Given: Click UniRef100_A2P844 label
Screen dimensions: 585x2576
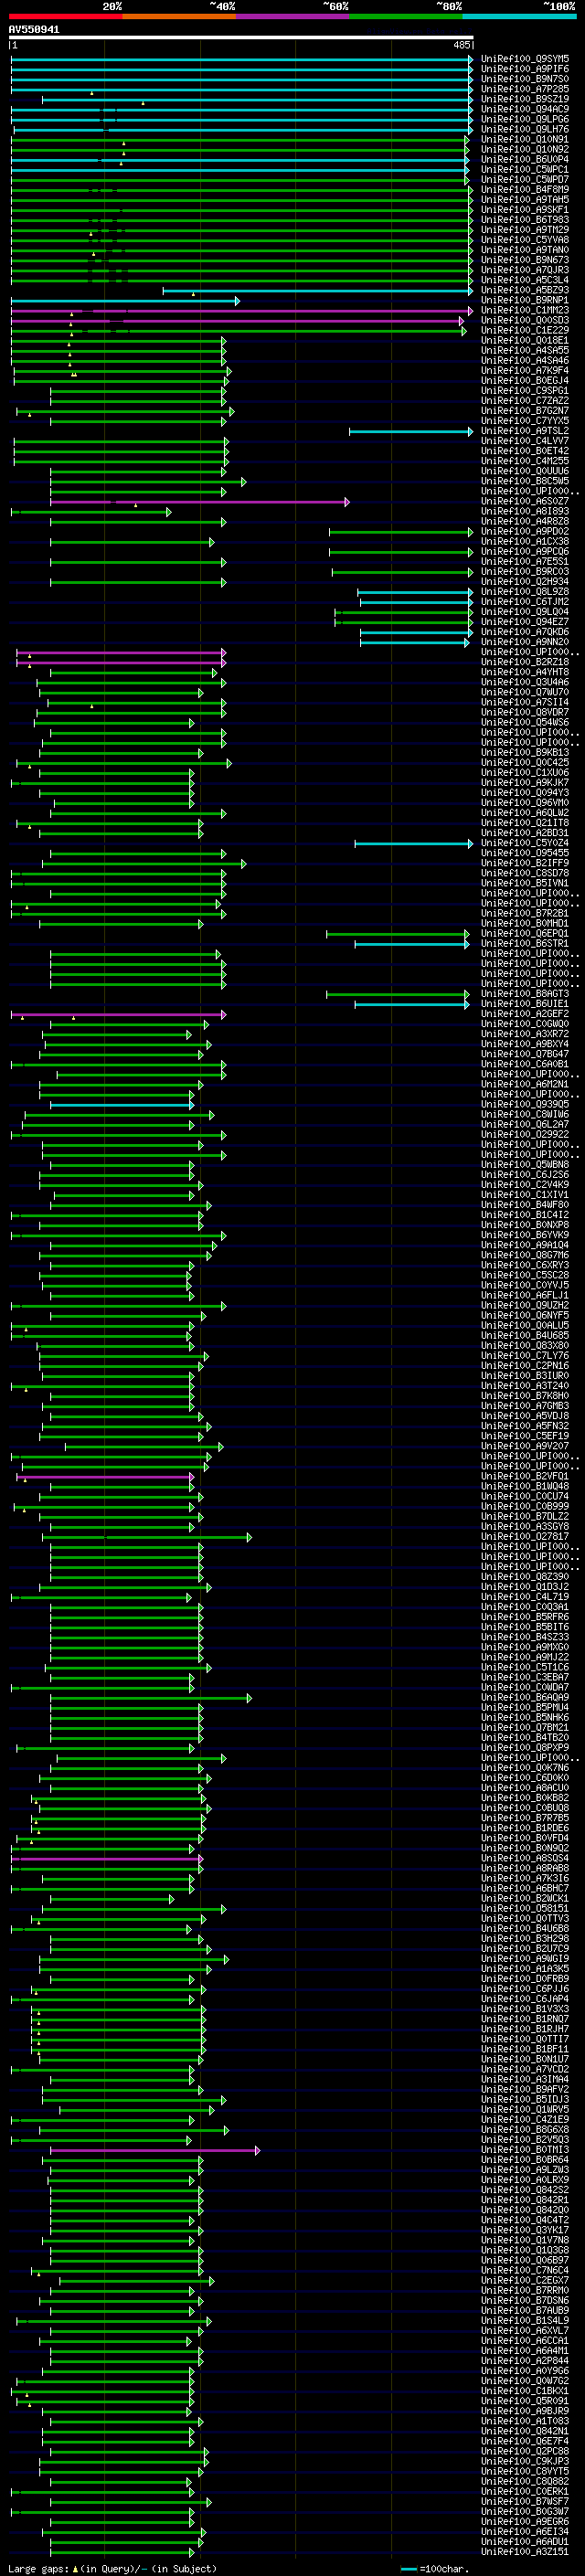Looking at the screenshot, I should point(525,2360).
